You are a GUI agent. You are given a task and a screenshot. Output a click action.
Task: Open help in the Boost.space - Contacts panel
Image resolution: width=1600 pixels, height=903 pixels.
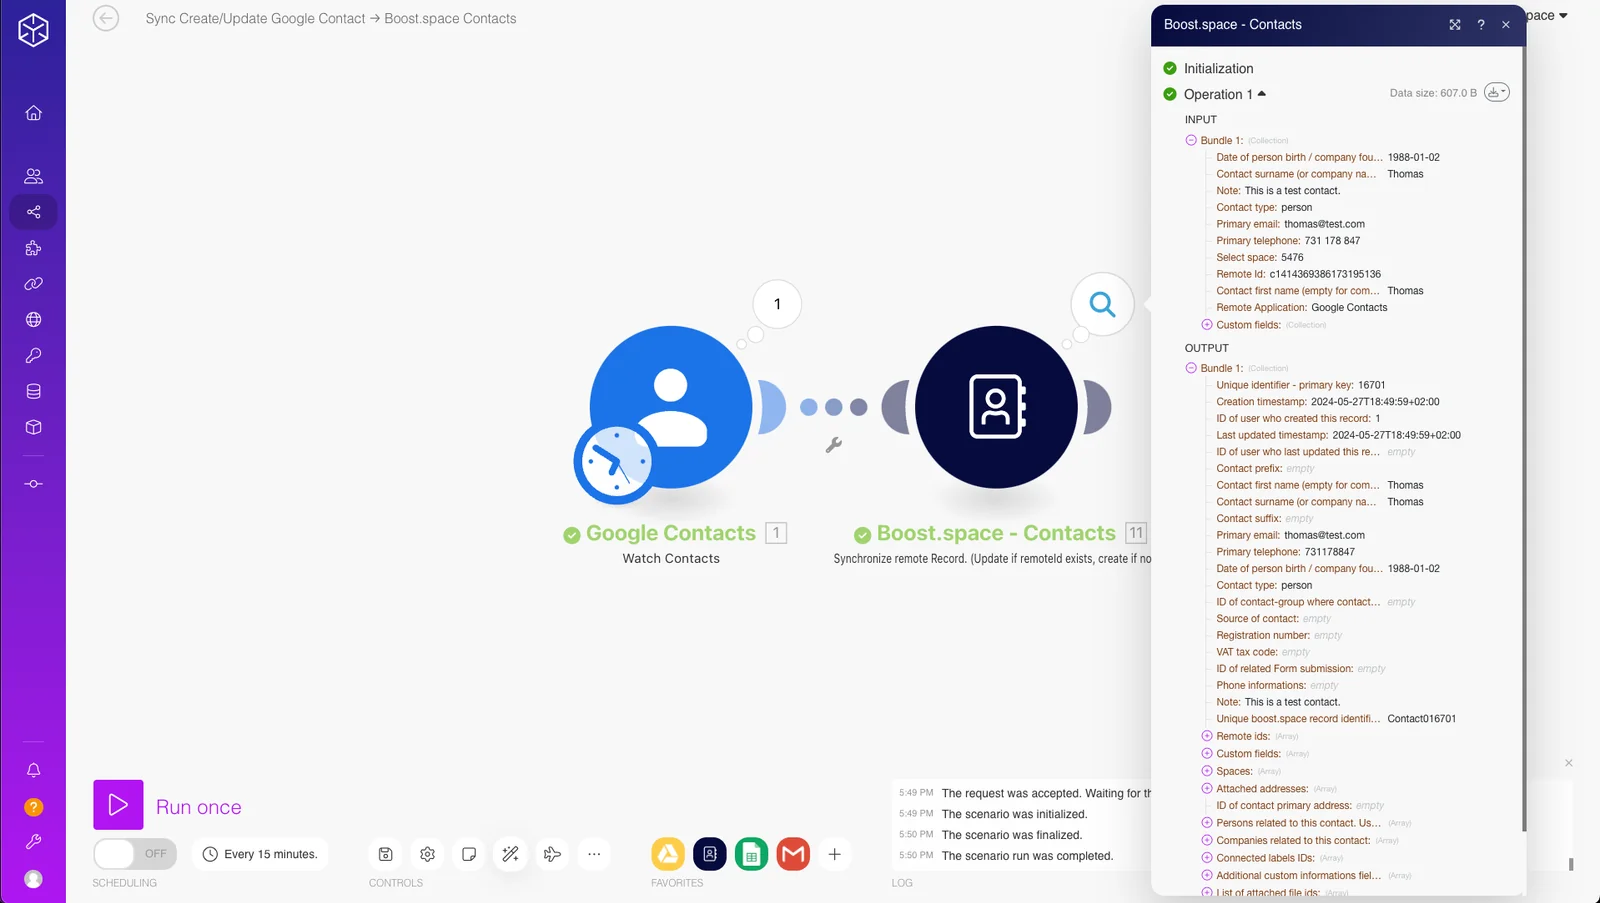point(1481,25)
